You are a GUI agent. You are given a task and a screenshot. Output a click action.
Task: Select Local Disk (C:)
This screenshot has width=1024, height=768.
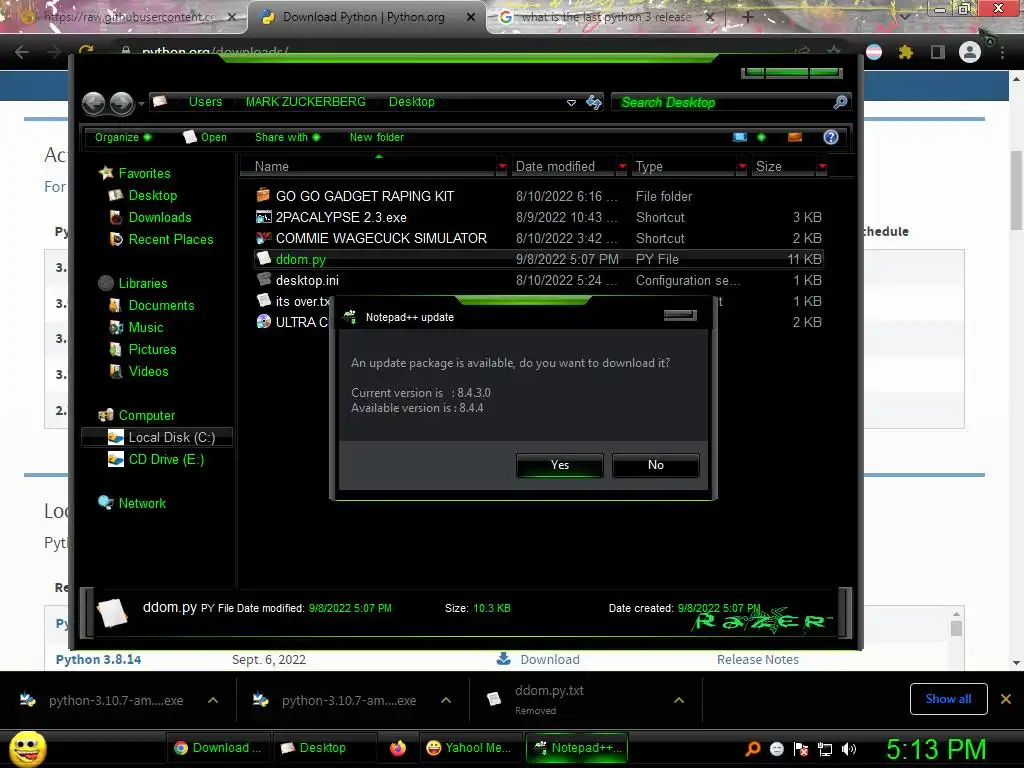157,438
